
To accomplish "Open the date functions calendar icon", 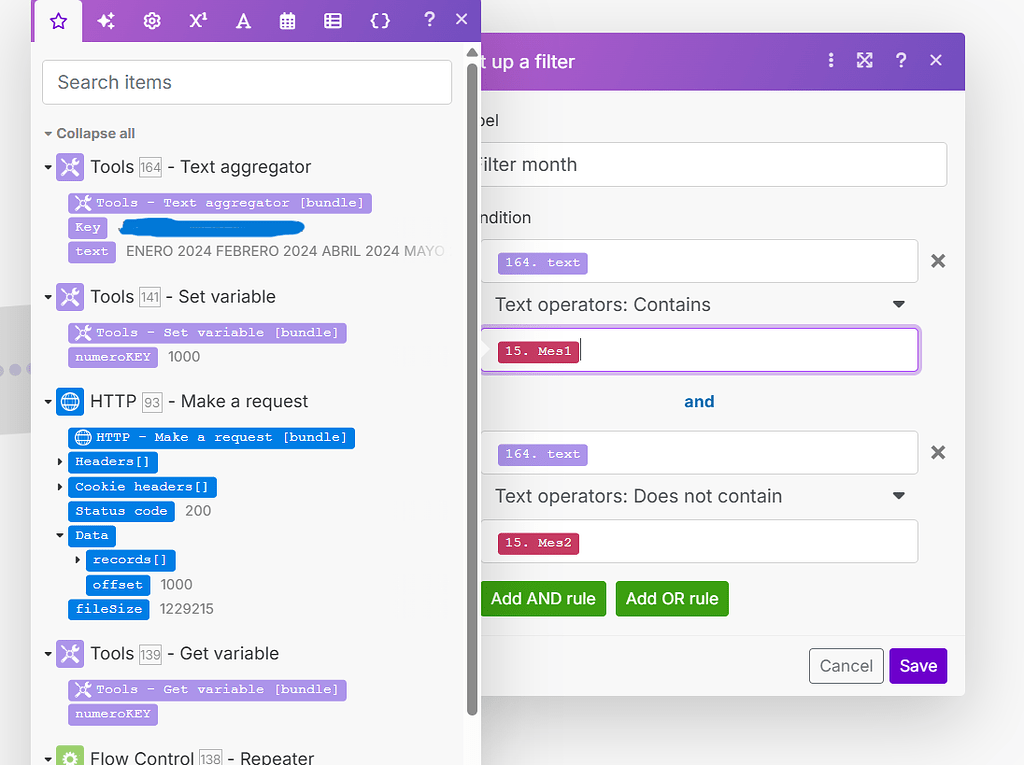I will pyautogui.click(x=287, y=20).
